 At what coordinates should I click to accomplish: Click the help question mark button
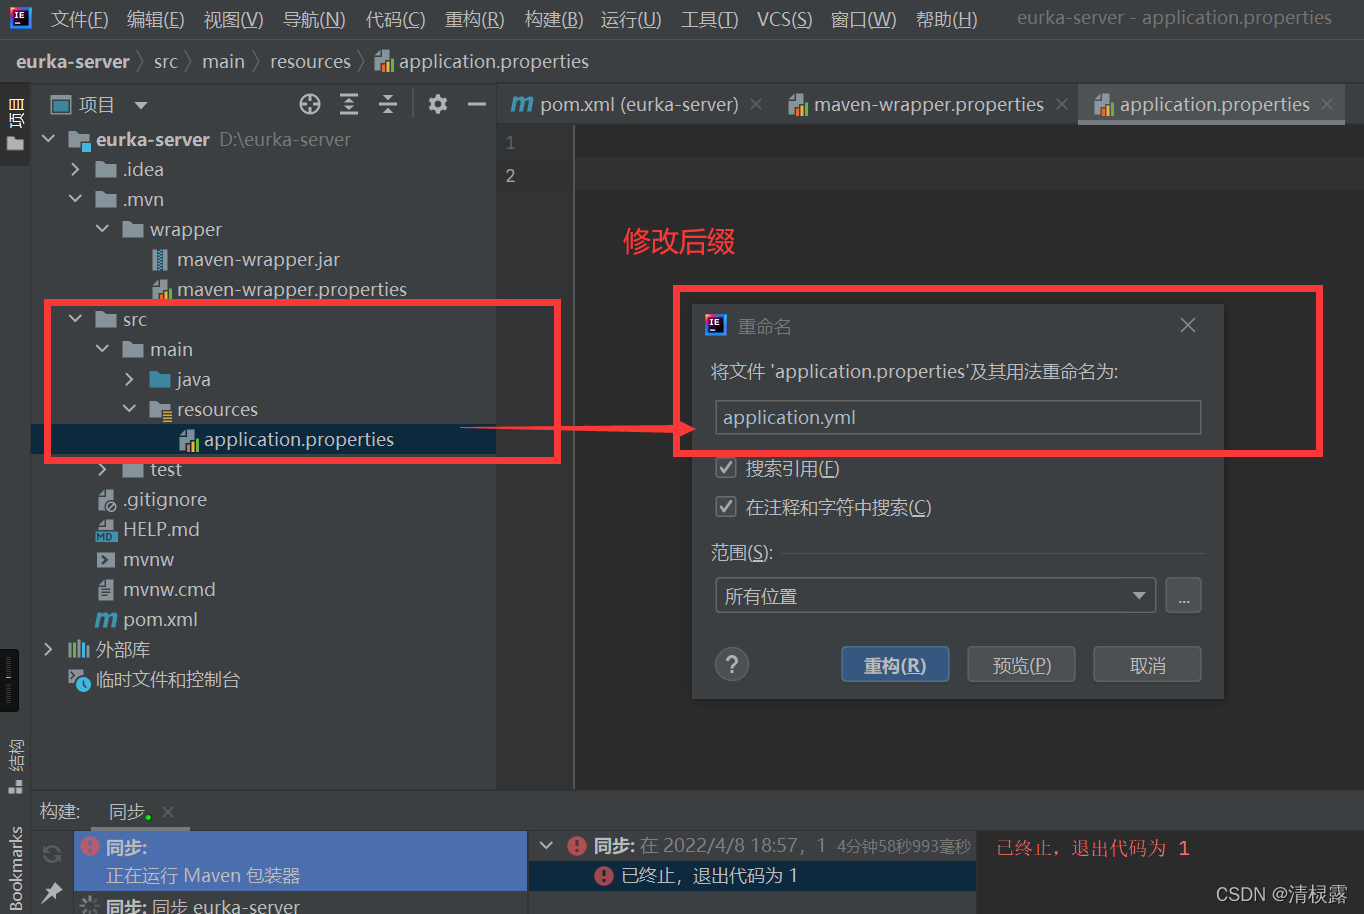732,664
